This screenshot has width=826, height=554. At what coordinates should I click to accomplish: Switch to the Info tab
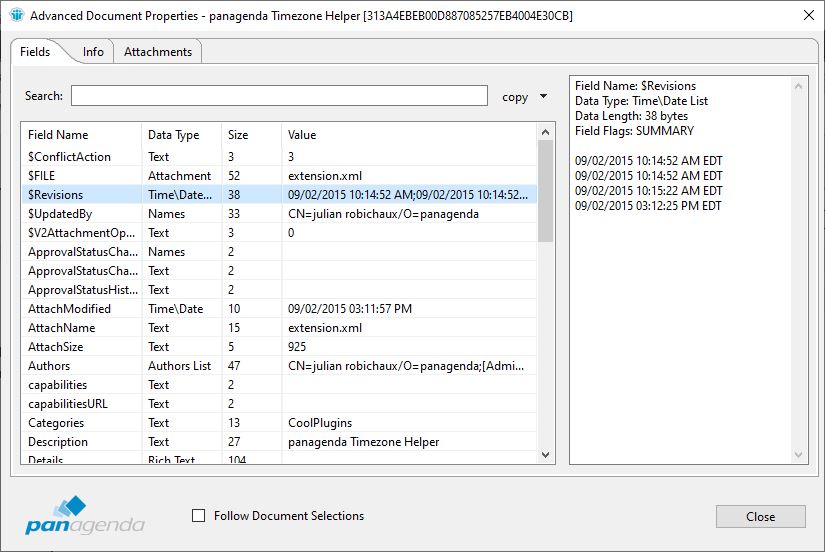[x=93, y=52]
